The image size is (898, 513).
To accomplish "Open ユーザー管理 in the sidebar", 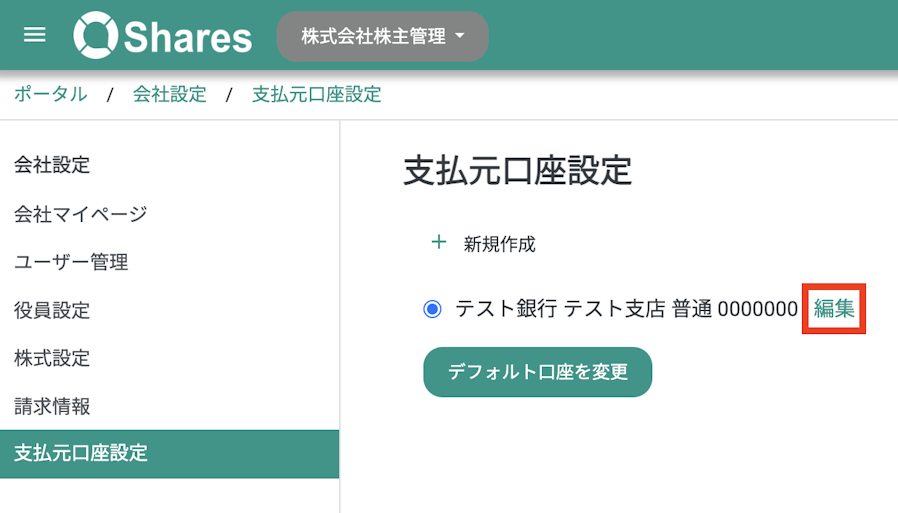I will 71,262.
